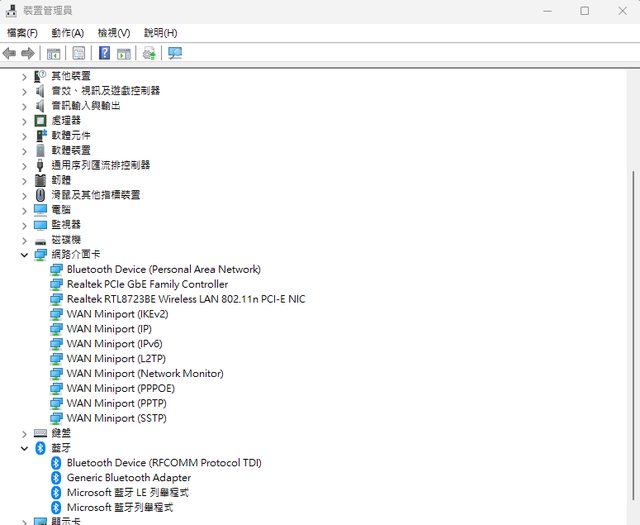This screenshot has width=640, height=525.
Task: Expand the 處理器 processor category
Action: click(25, 120)
